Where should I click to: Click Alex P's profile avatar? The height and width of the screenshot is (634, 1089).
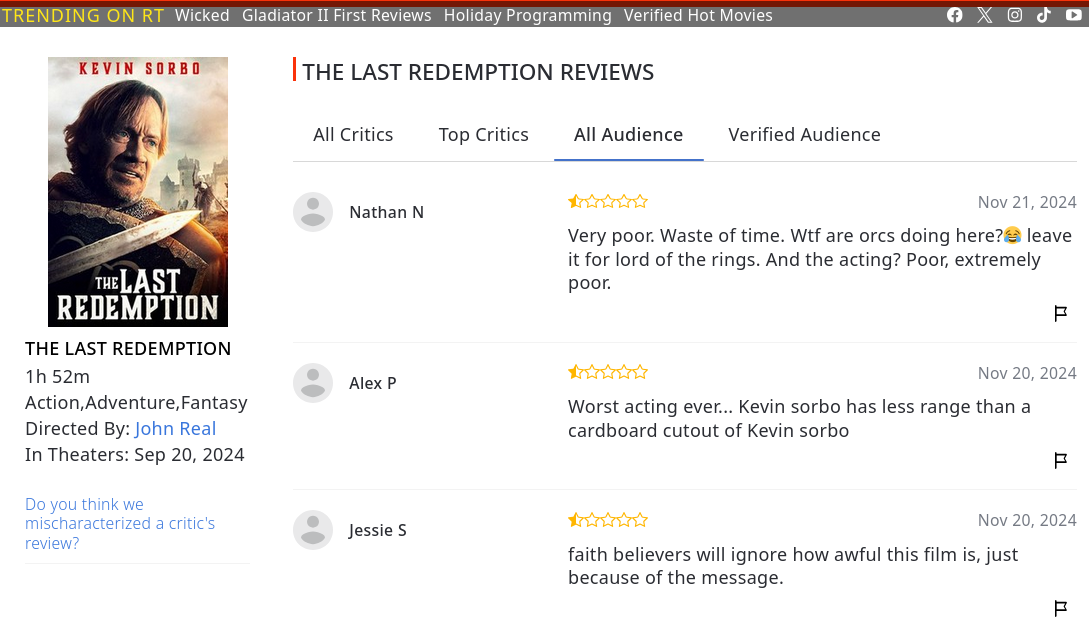click(313, 383)
